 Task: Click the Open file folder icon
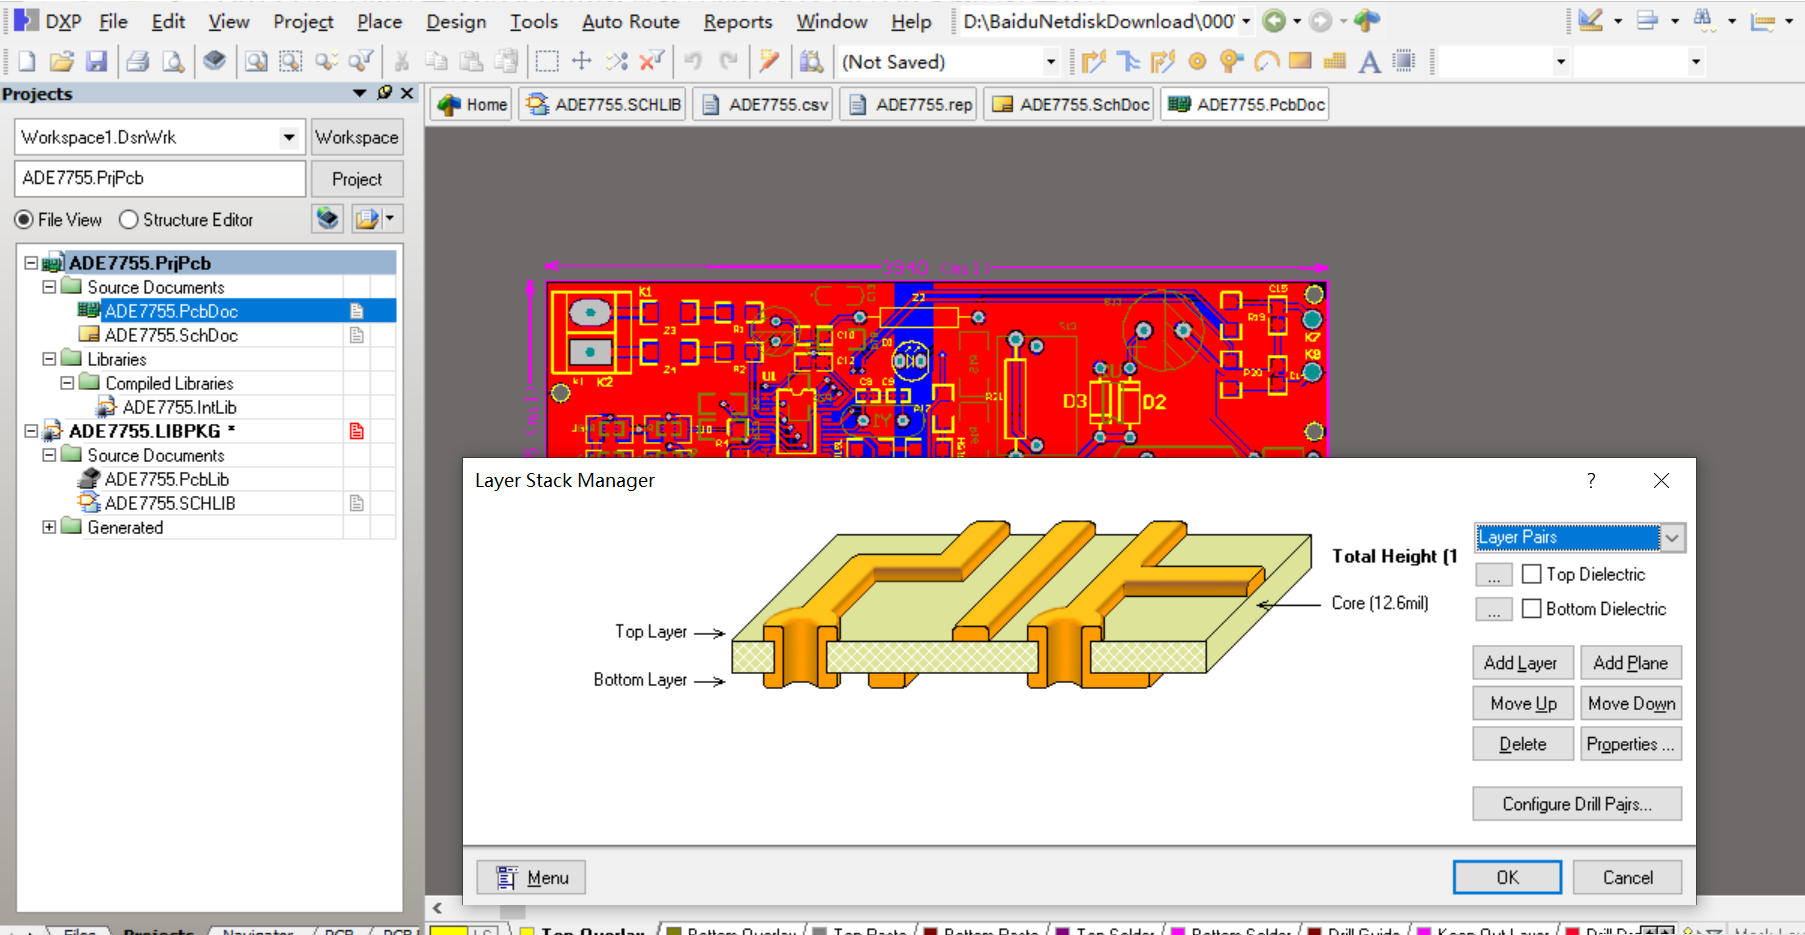tap(62, 62)
